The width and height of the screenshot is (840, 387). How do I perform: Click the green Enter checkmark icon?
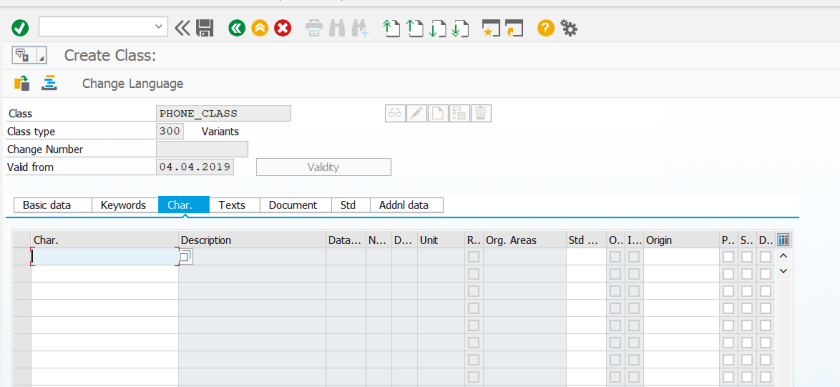(20, 27)
